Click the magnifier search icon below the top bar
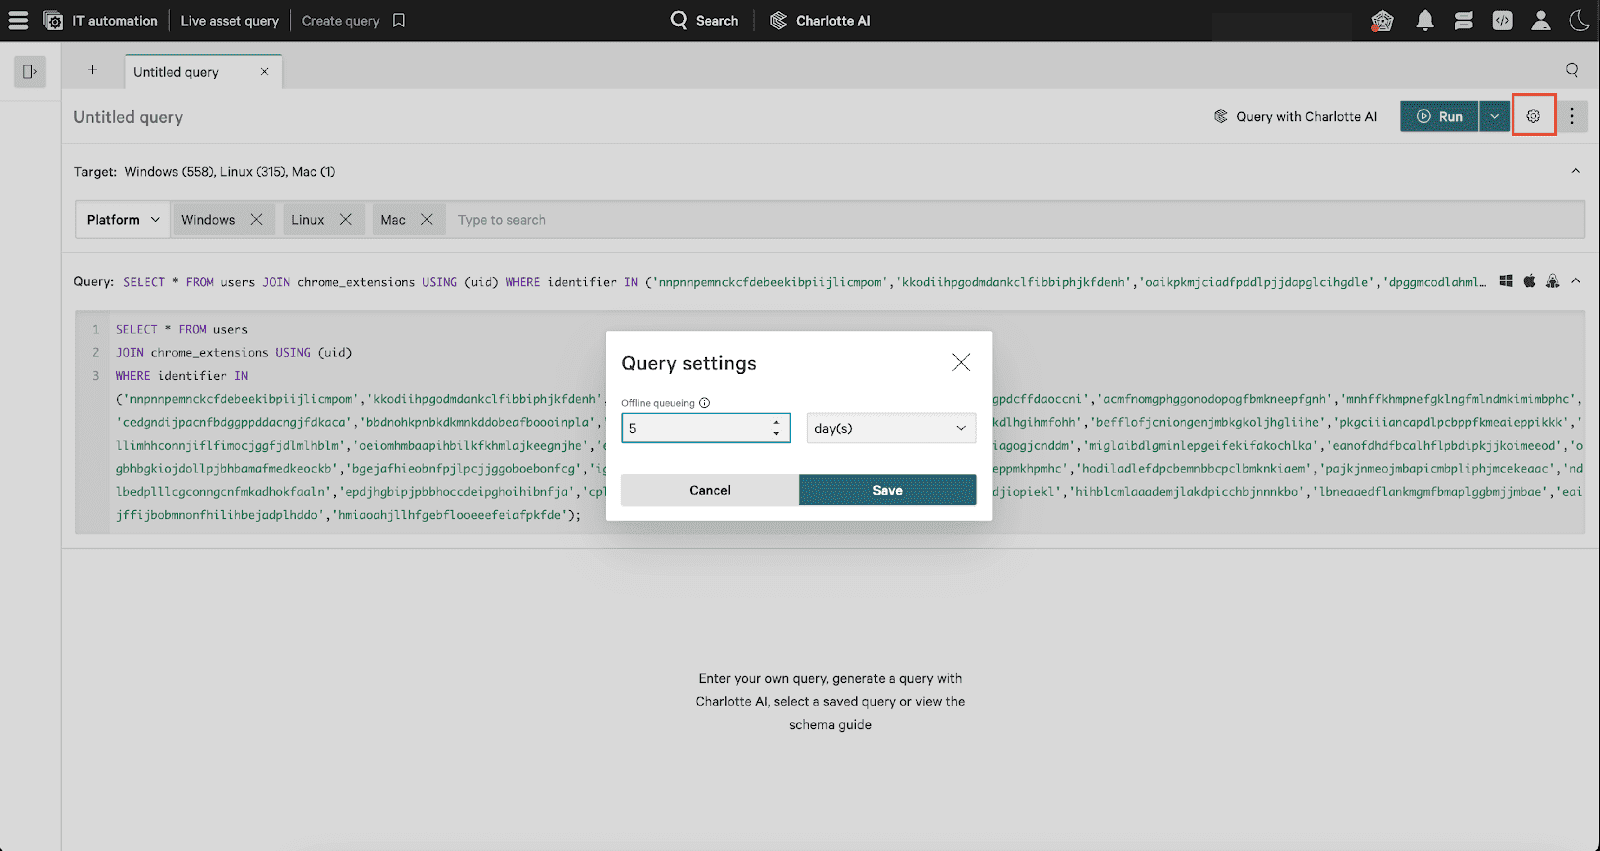 pos(1572,70)
